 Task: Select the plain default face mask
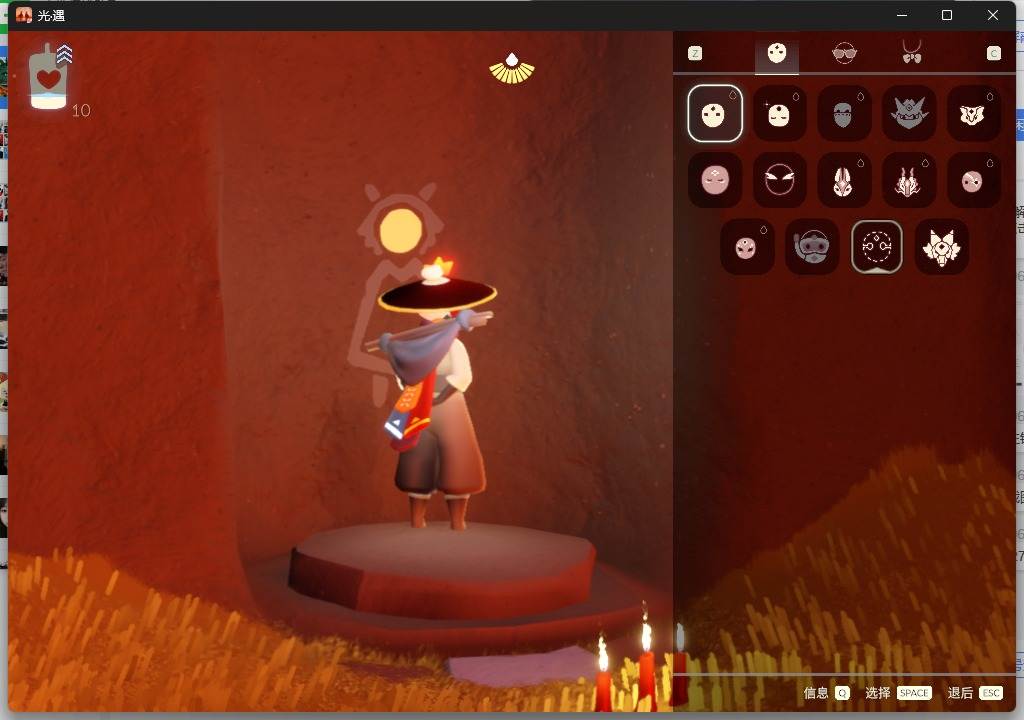click(x=714, y=114)
